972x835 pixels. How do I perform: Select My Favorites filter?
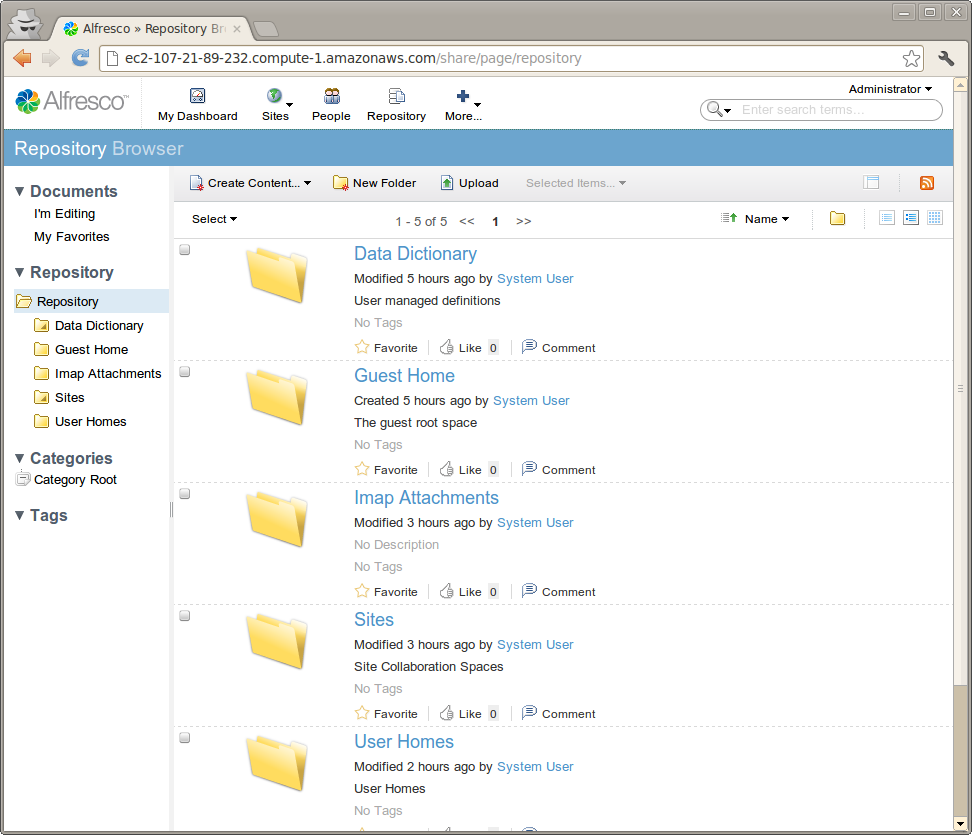click(72, 236)
